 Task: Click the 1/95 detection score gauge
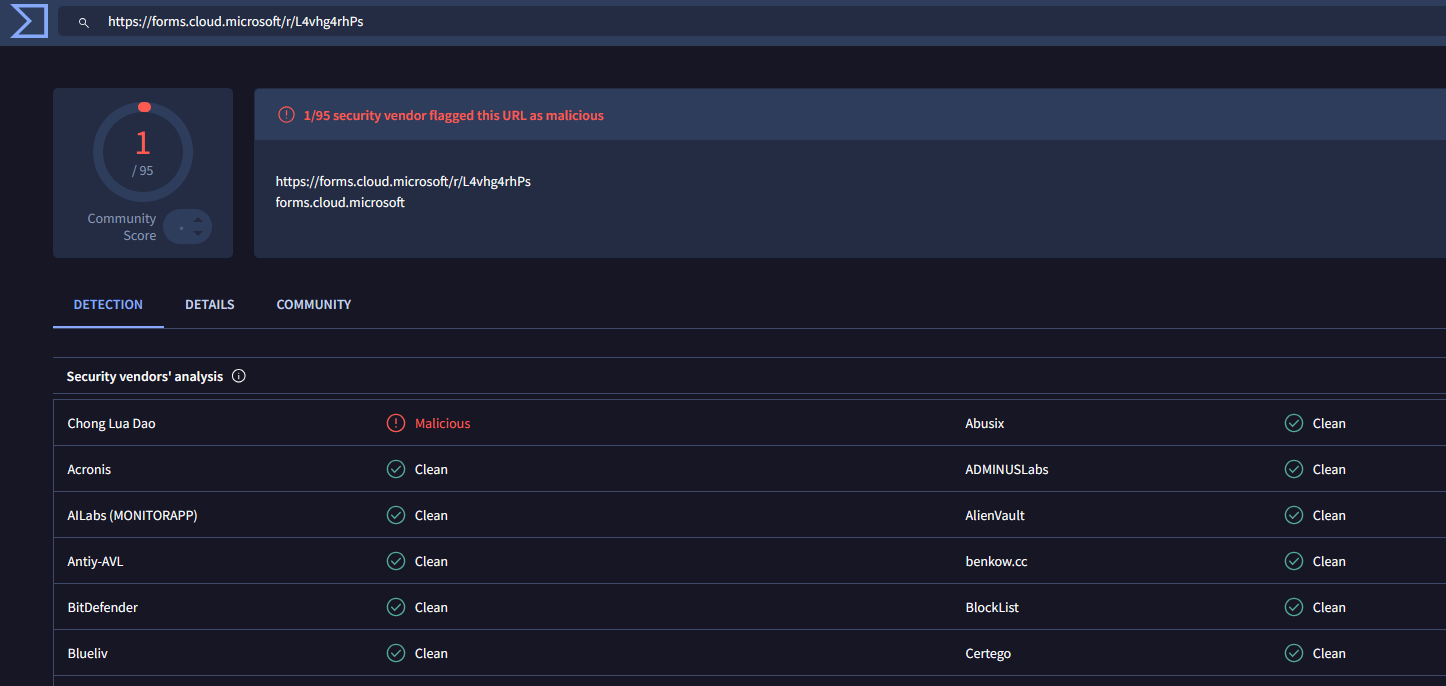[x=143, y=152]
